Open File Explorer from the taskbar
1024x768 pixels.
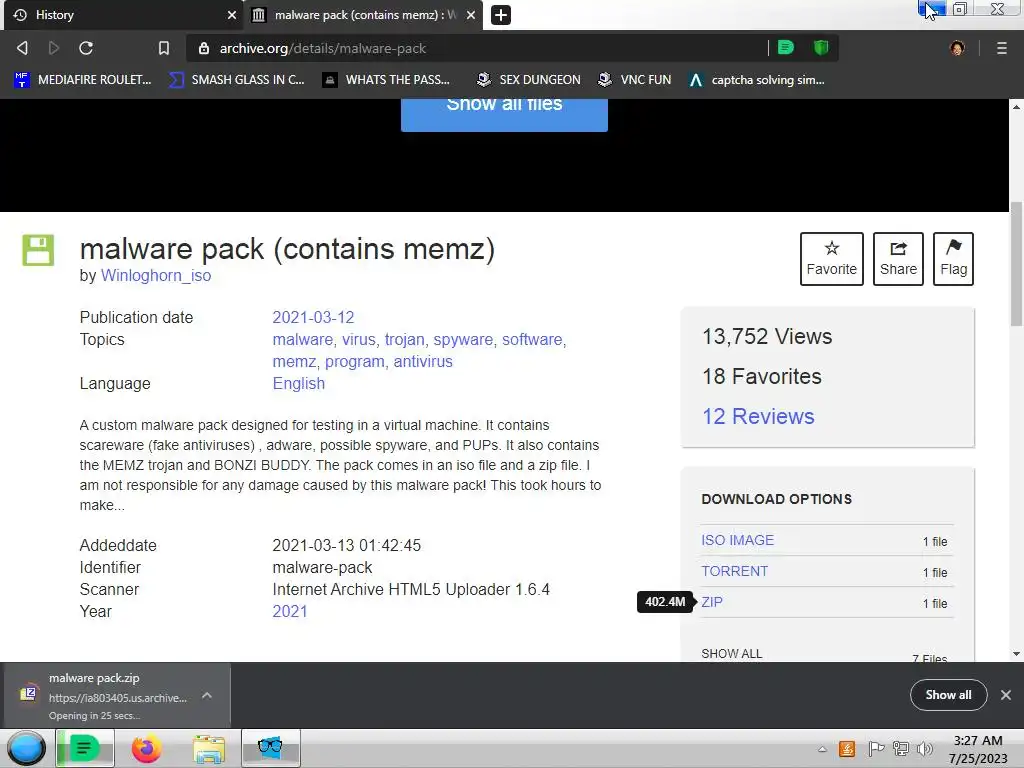tap(209, 748)
